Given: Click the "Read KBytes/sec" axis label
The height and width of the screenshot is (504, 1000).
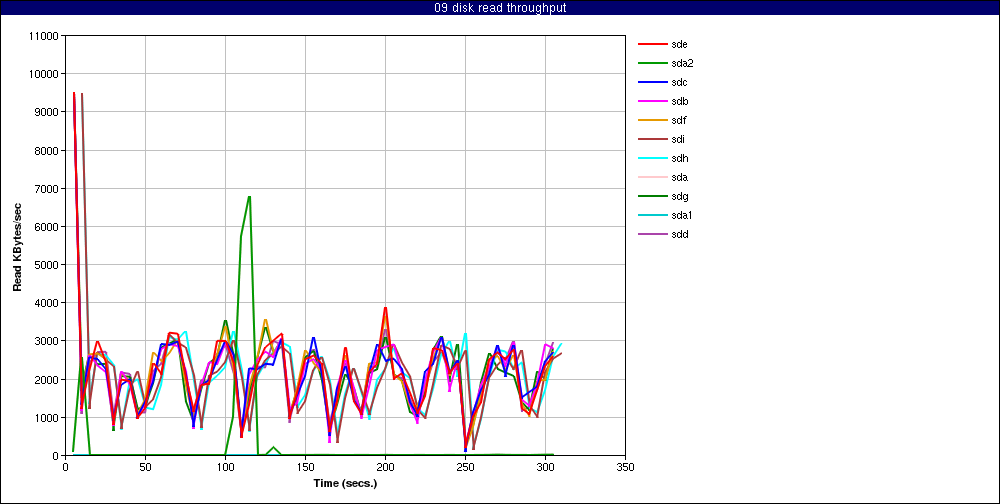Looking at the screenshot, I should (18, 246).
